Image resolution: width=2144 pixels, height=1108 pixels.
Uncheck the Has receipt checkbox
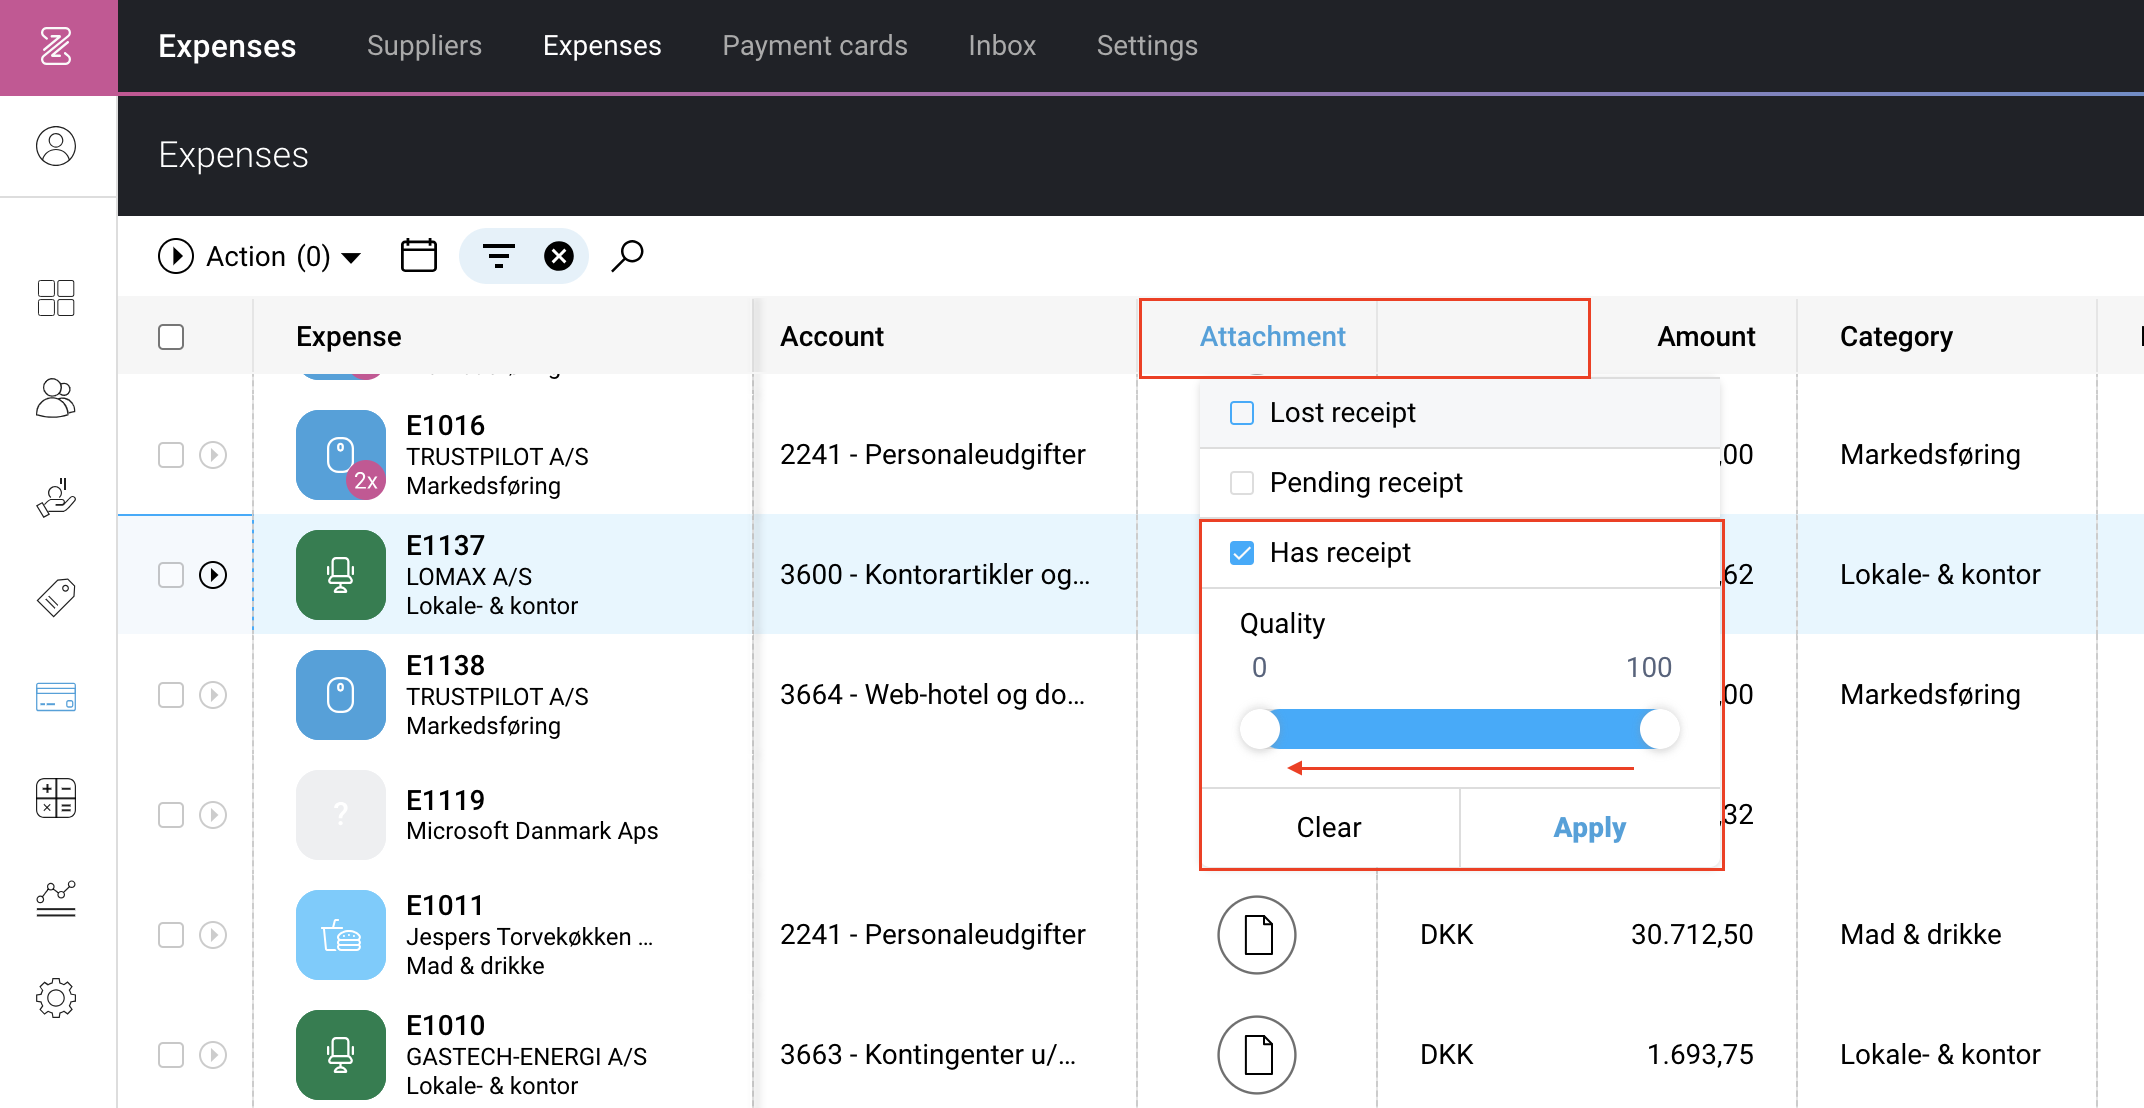pyautogui.click(x=1242, y=553)
